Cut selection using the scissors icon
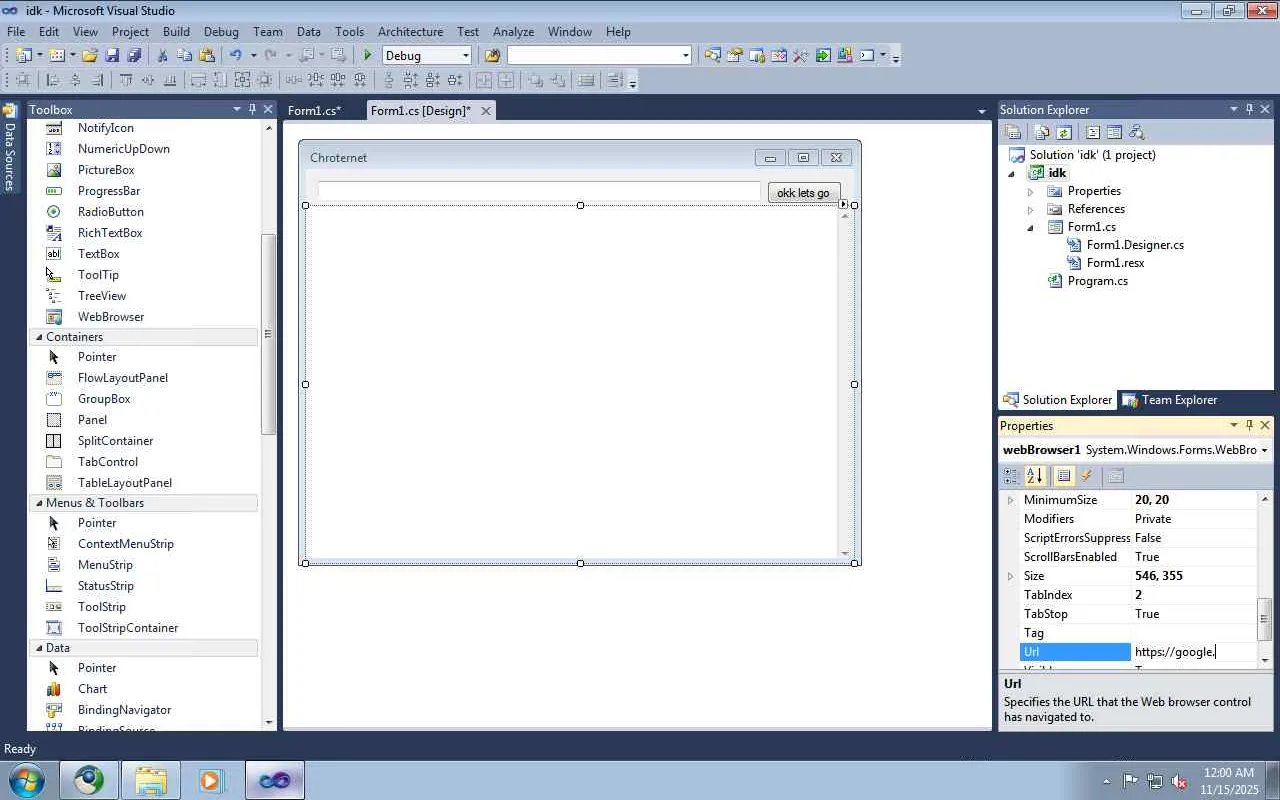 tap(162, 56)
